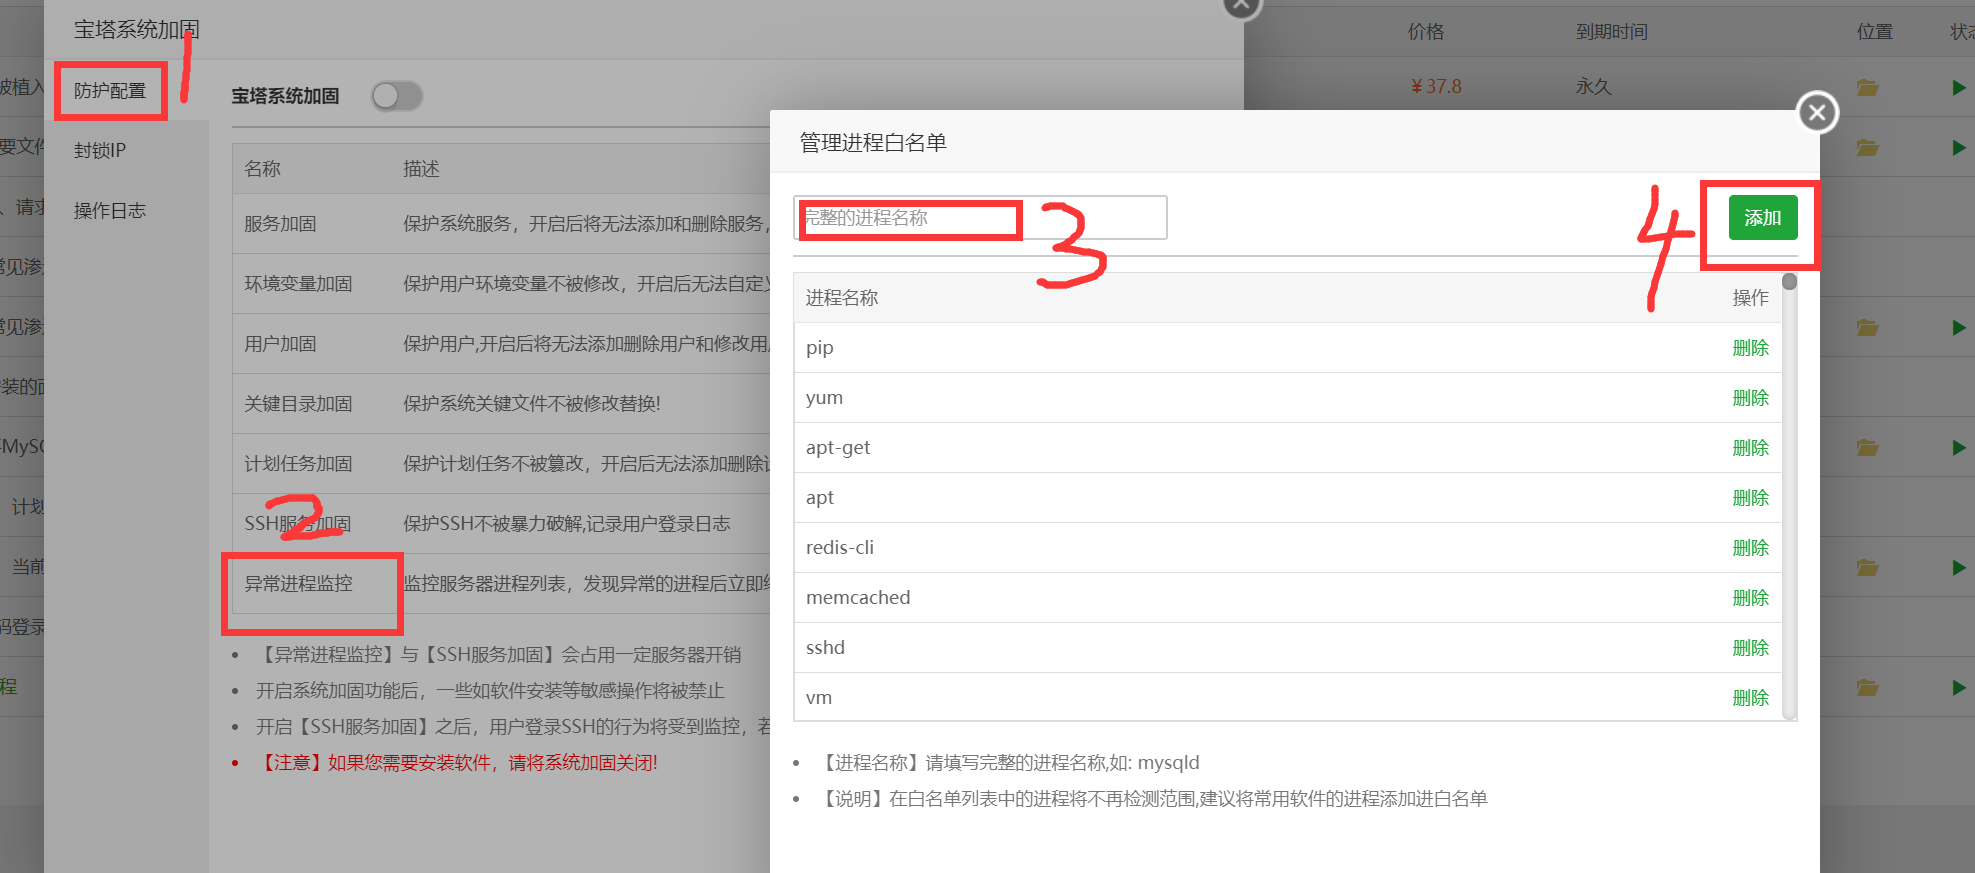1975x873 pixels.
Task: Click the 环境变量加固 row name
Action: click(x=298, y=284)
